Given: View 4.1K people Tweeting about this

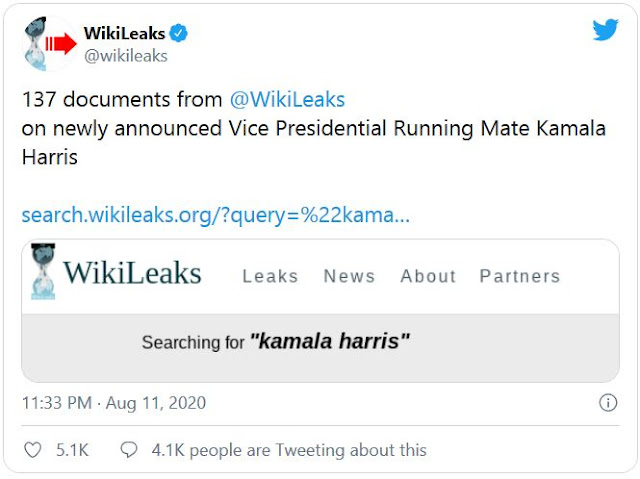Looking at the screenshot, I should [289, 451].
